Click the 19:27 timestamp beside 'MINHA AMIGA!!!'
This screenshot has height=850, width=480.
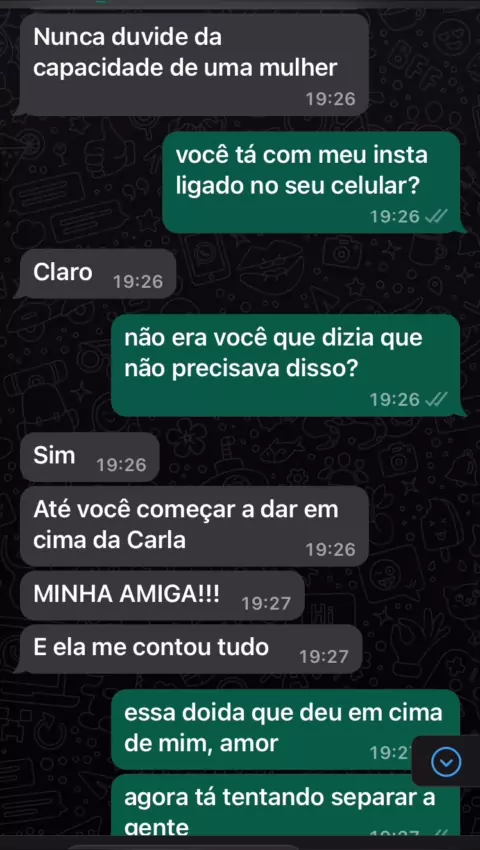click(266, 603)
